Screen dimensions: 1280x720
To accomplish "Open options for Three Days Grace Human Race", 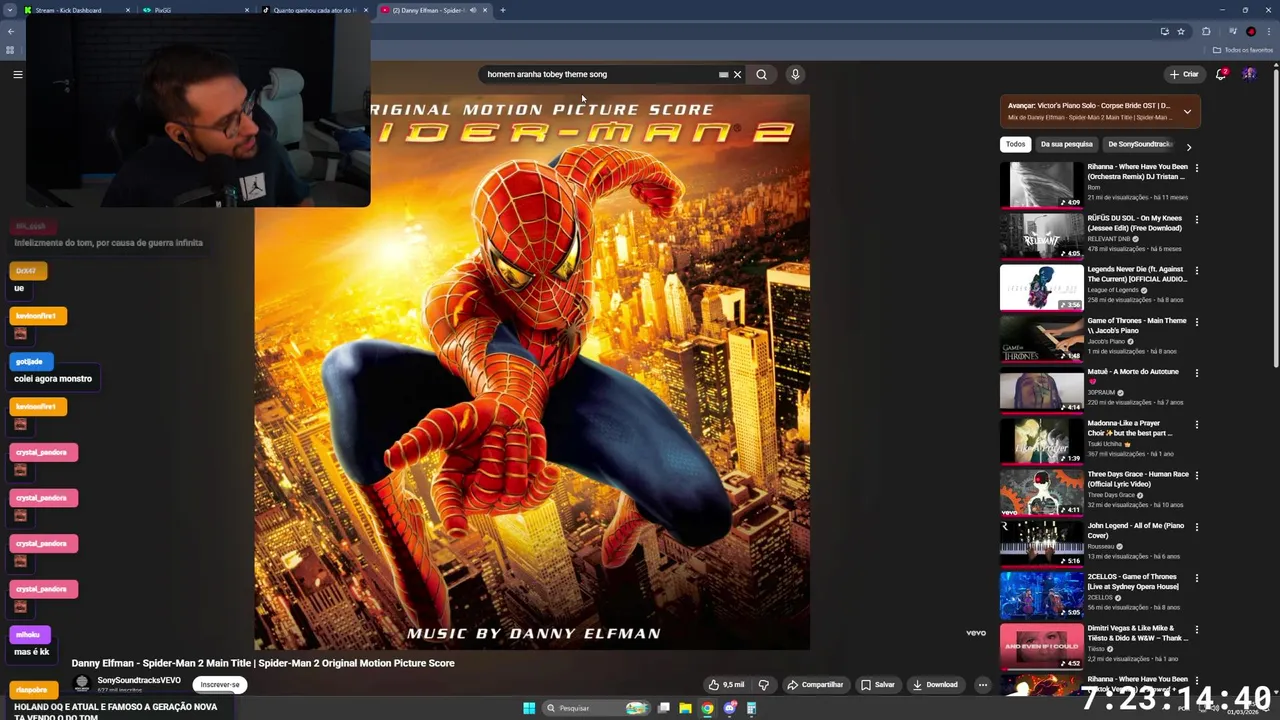I will (1197, 475).
